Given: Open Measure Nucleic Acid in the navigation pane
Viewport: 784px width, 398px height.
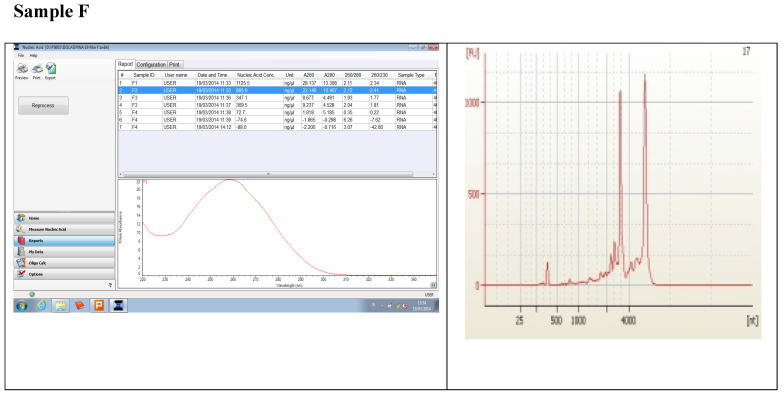Looking at the screenshot, I should 64,230.
